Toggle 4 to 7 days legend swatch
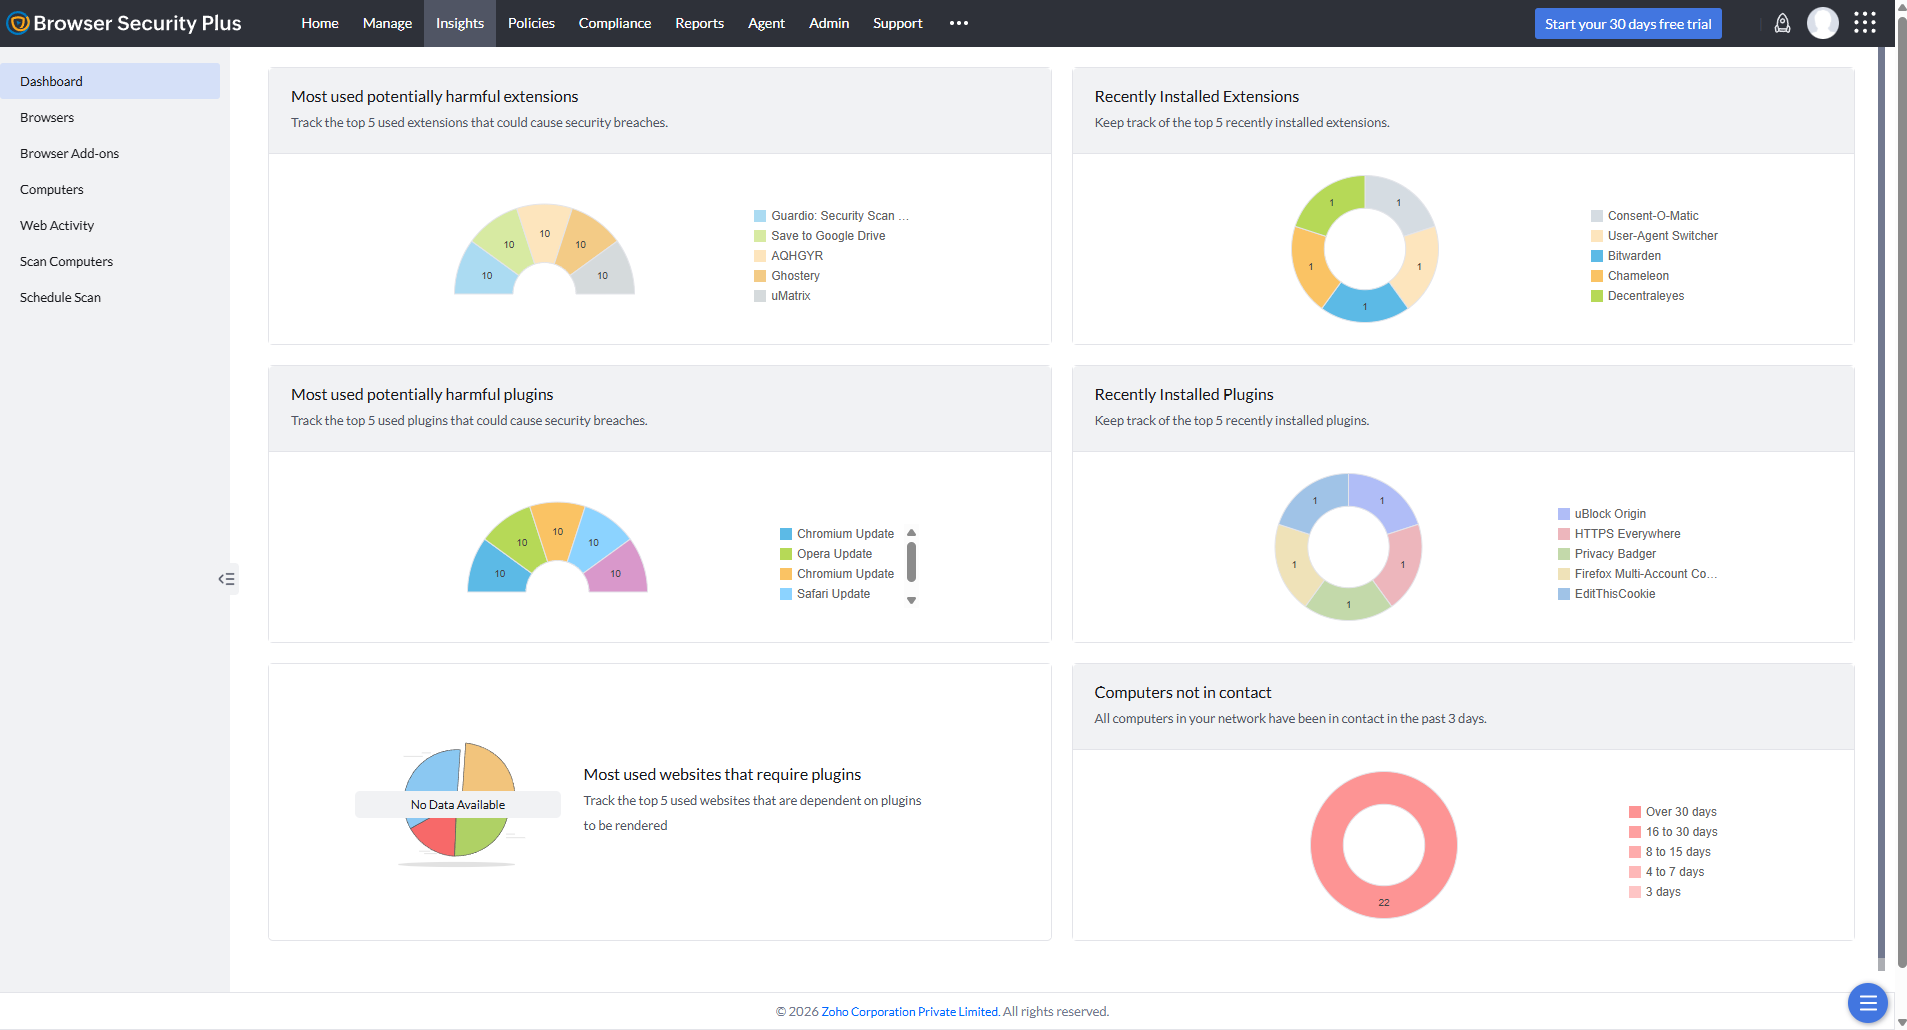The width and height of the screenshot is (1907, 1030). click(x=1635, y=872)
